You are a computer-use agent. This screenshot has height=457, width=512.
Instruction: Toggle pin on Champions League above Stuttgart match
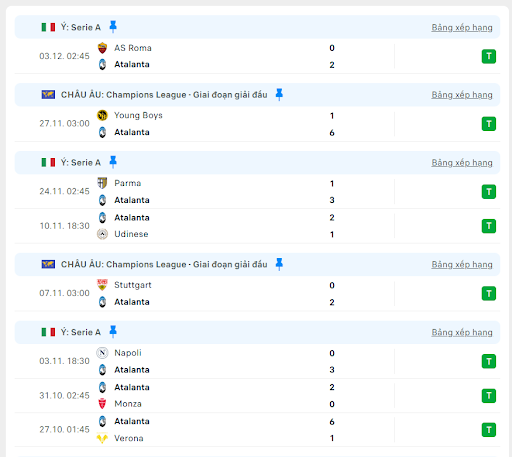tap(279, 264)
